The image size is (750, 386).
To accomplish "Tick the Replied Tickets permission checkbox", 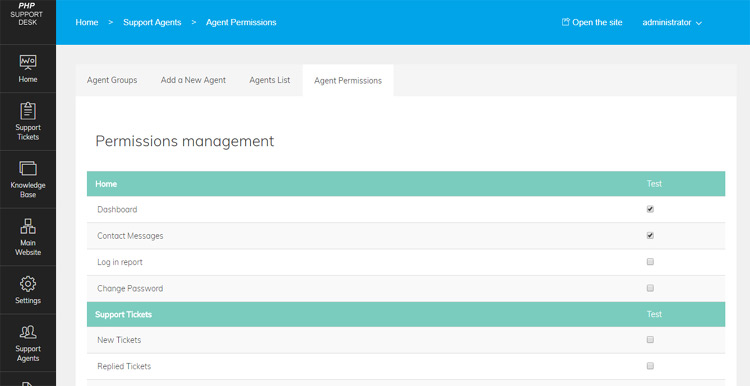I will 650,366.
